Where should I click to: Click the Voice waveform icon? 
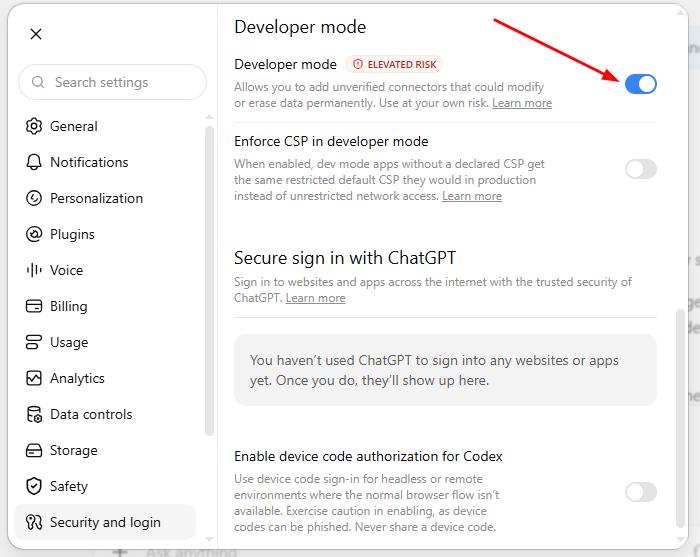point(34,270)
